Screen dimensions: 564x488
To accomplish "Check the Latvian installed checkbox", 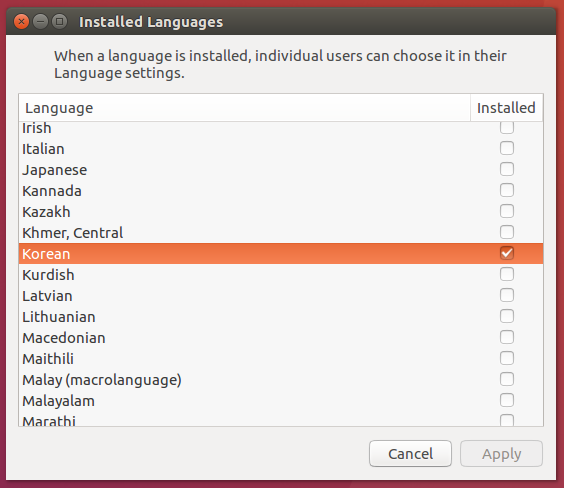I will 506,295.
